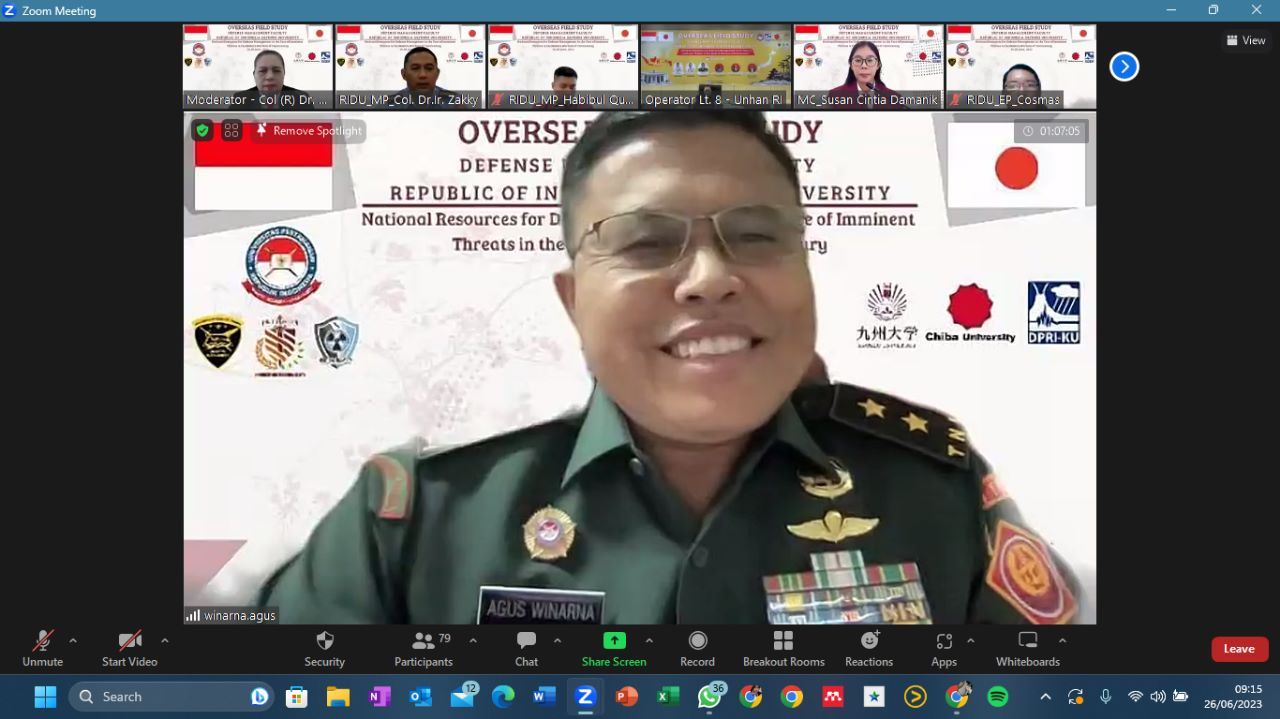Select Operator Lt. 8 - Unhan RI thumbnail

tap(715, 66)
